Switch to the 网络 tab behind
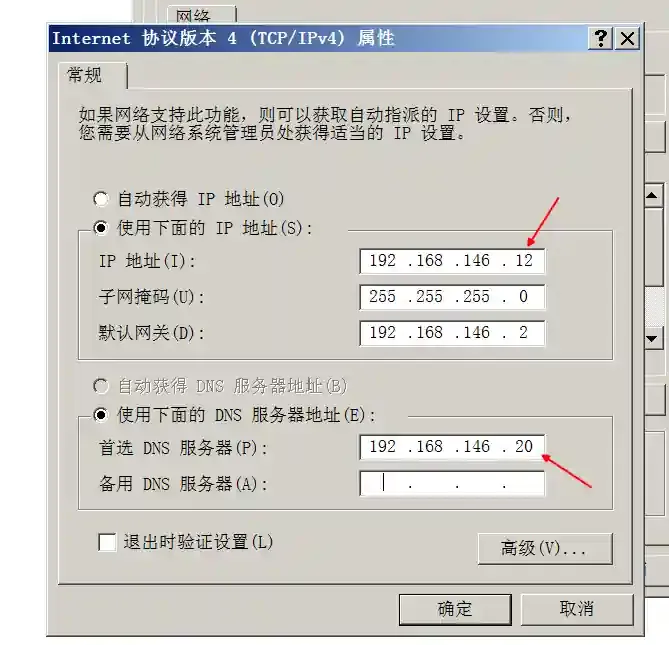This screenshot has width=669, height=645. (x=194, y=16)
